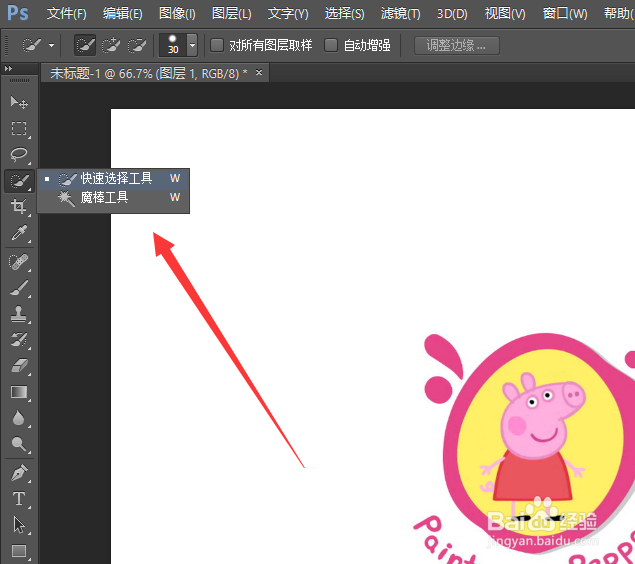Expand the toolbox using double-arrow toggle
This screenshot has width=635, height=564.
click(8, 69)
